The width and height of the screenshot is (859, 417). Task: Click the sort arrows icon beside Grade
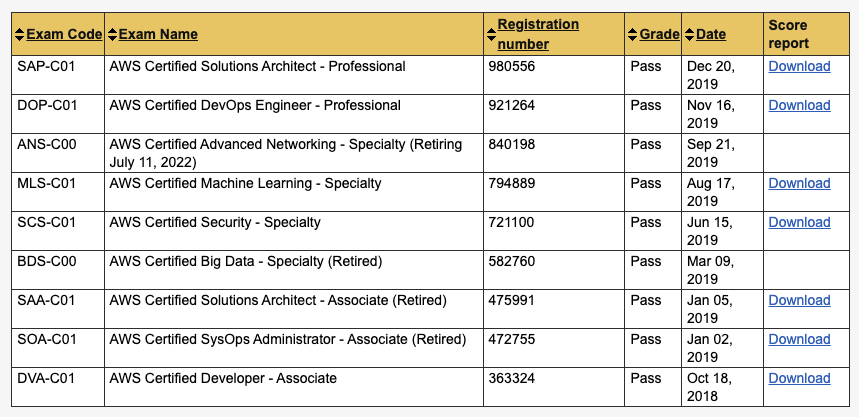(x=632, y=35)
